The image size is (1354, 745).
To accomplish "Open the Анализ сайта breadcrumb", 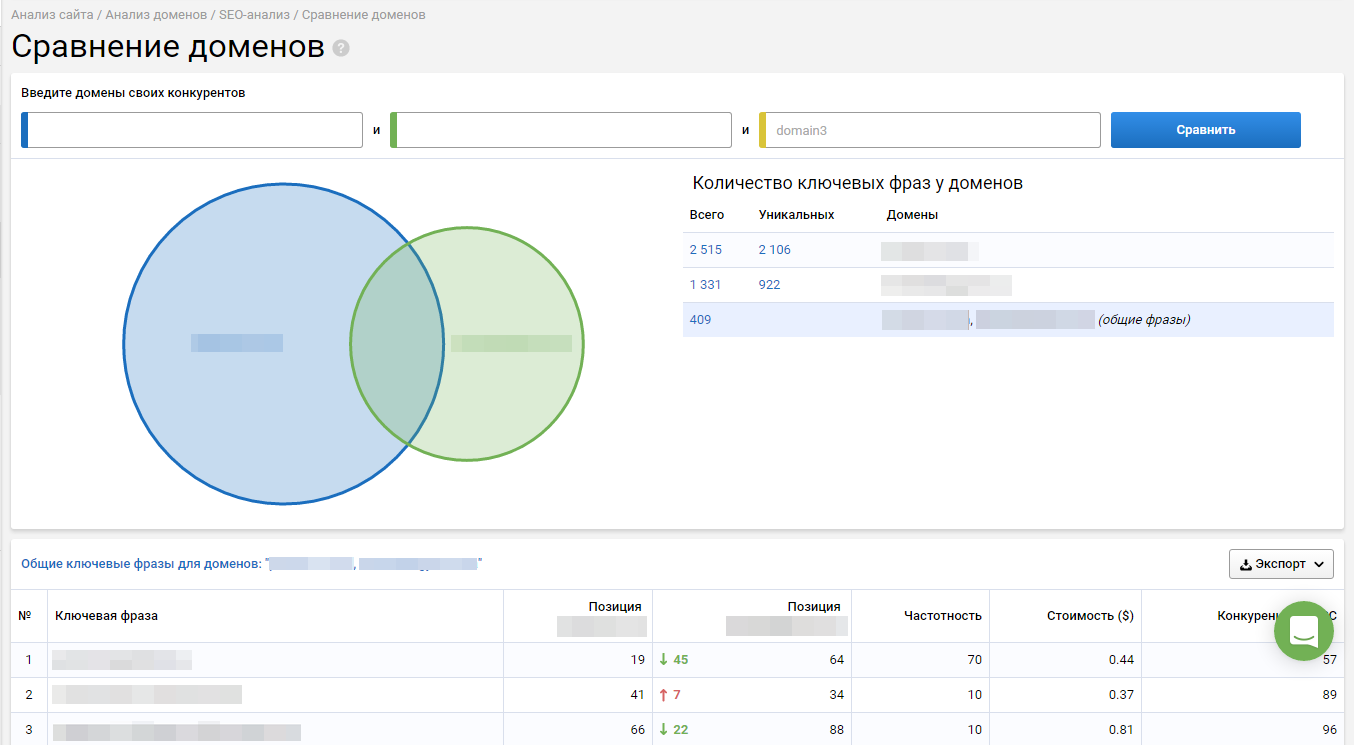I will pyautogui.click(x=52, y=15).
